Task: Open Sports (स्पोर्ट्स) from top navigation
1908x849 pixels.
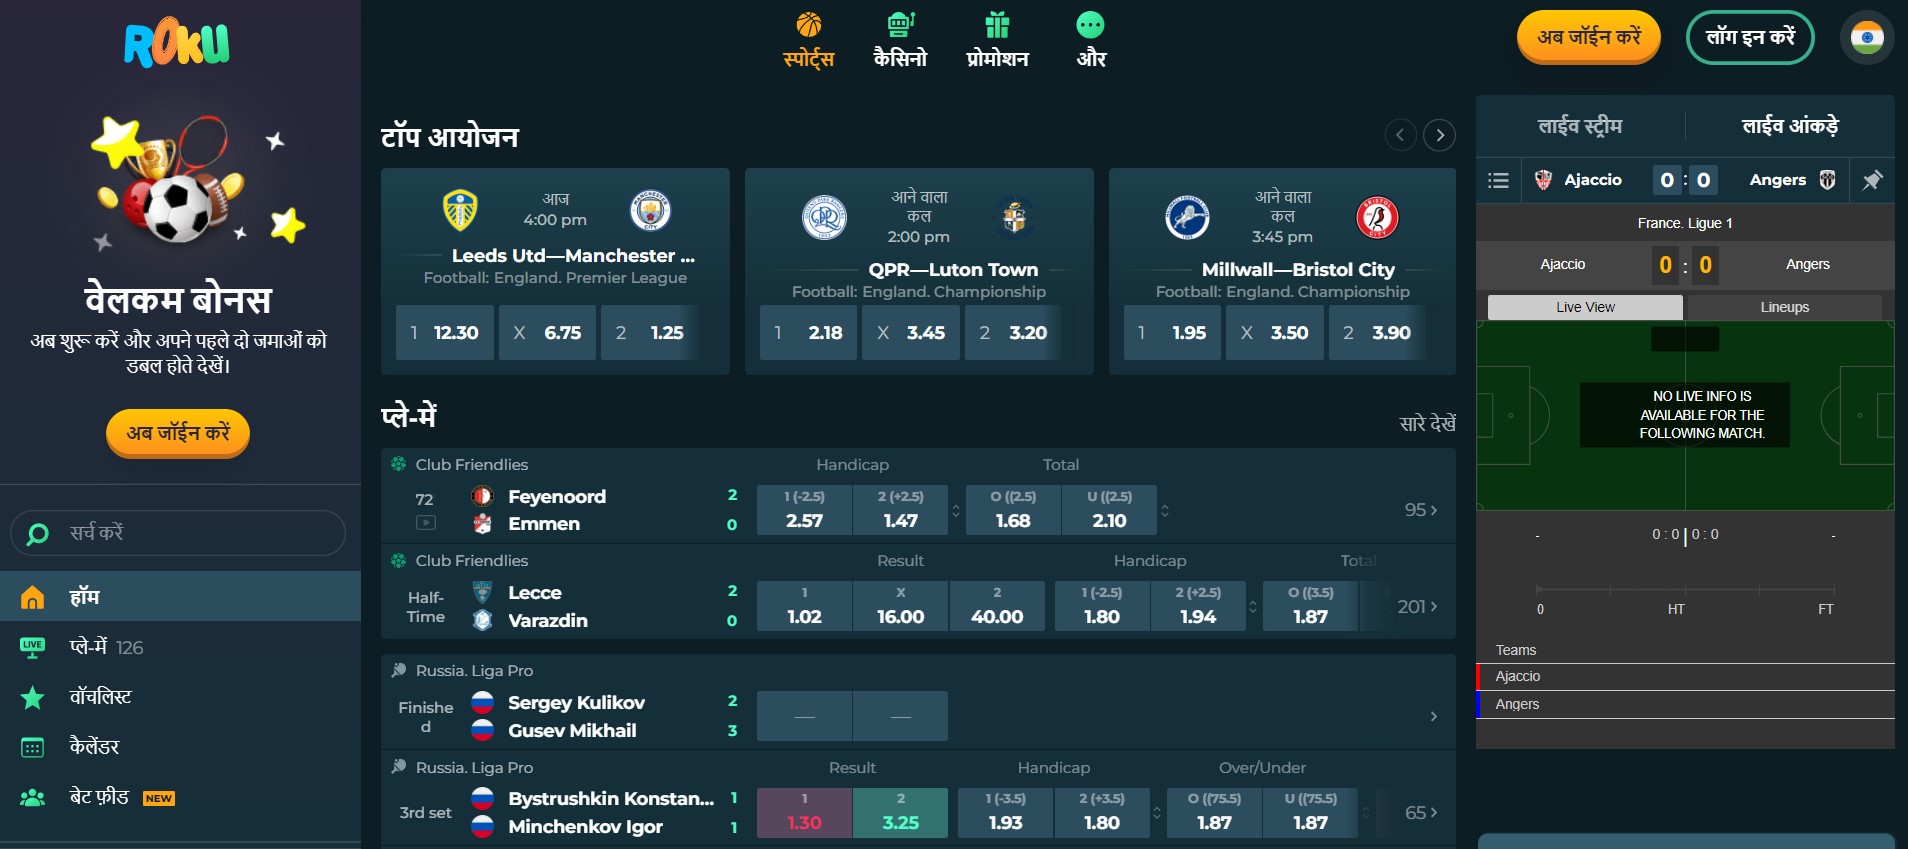Action: click(x=808, y=40)
